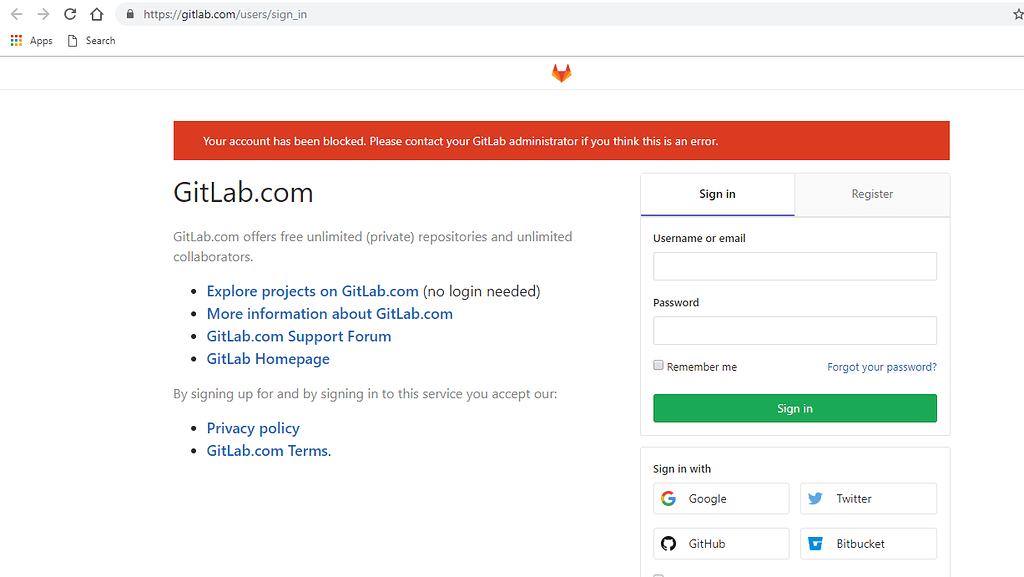The height and width of the screenshot is (577, 1024).
Task: Check the Remember me checkbox
Action: tap(658, 366)
